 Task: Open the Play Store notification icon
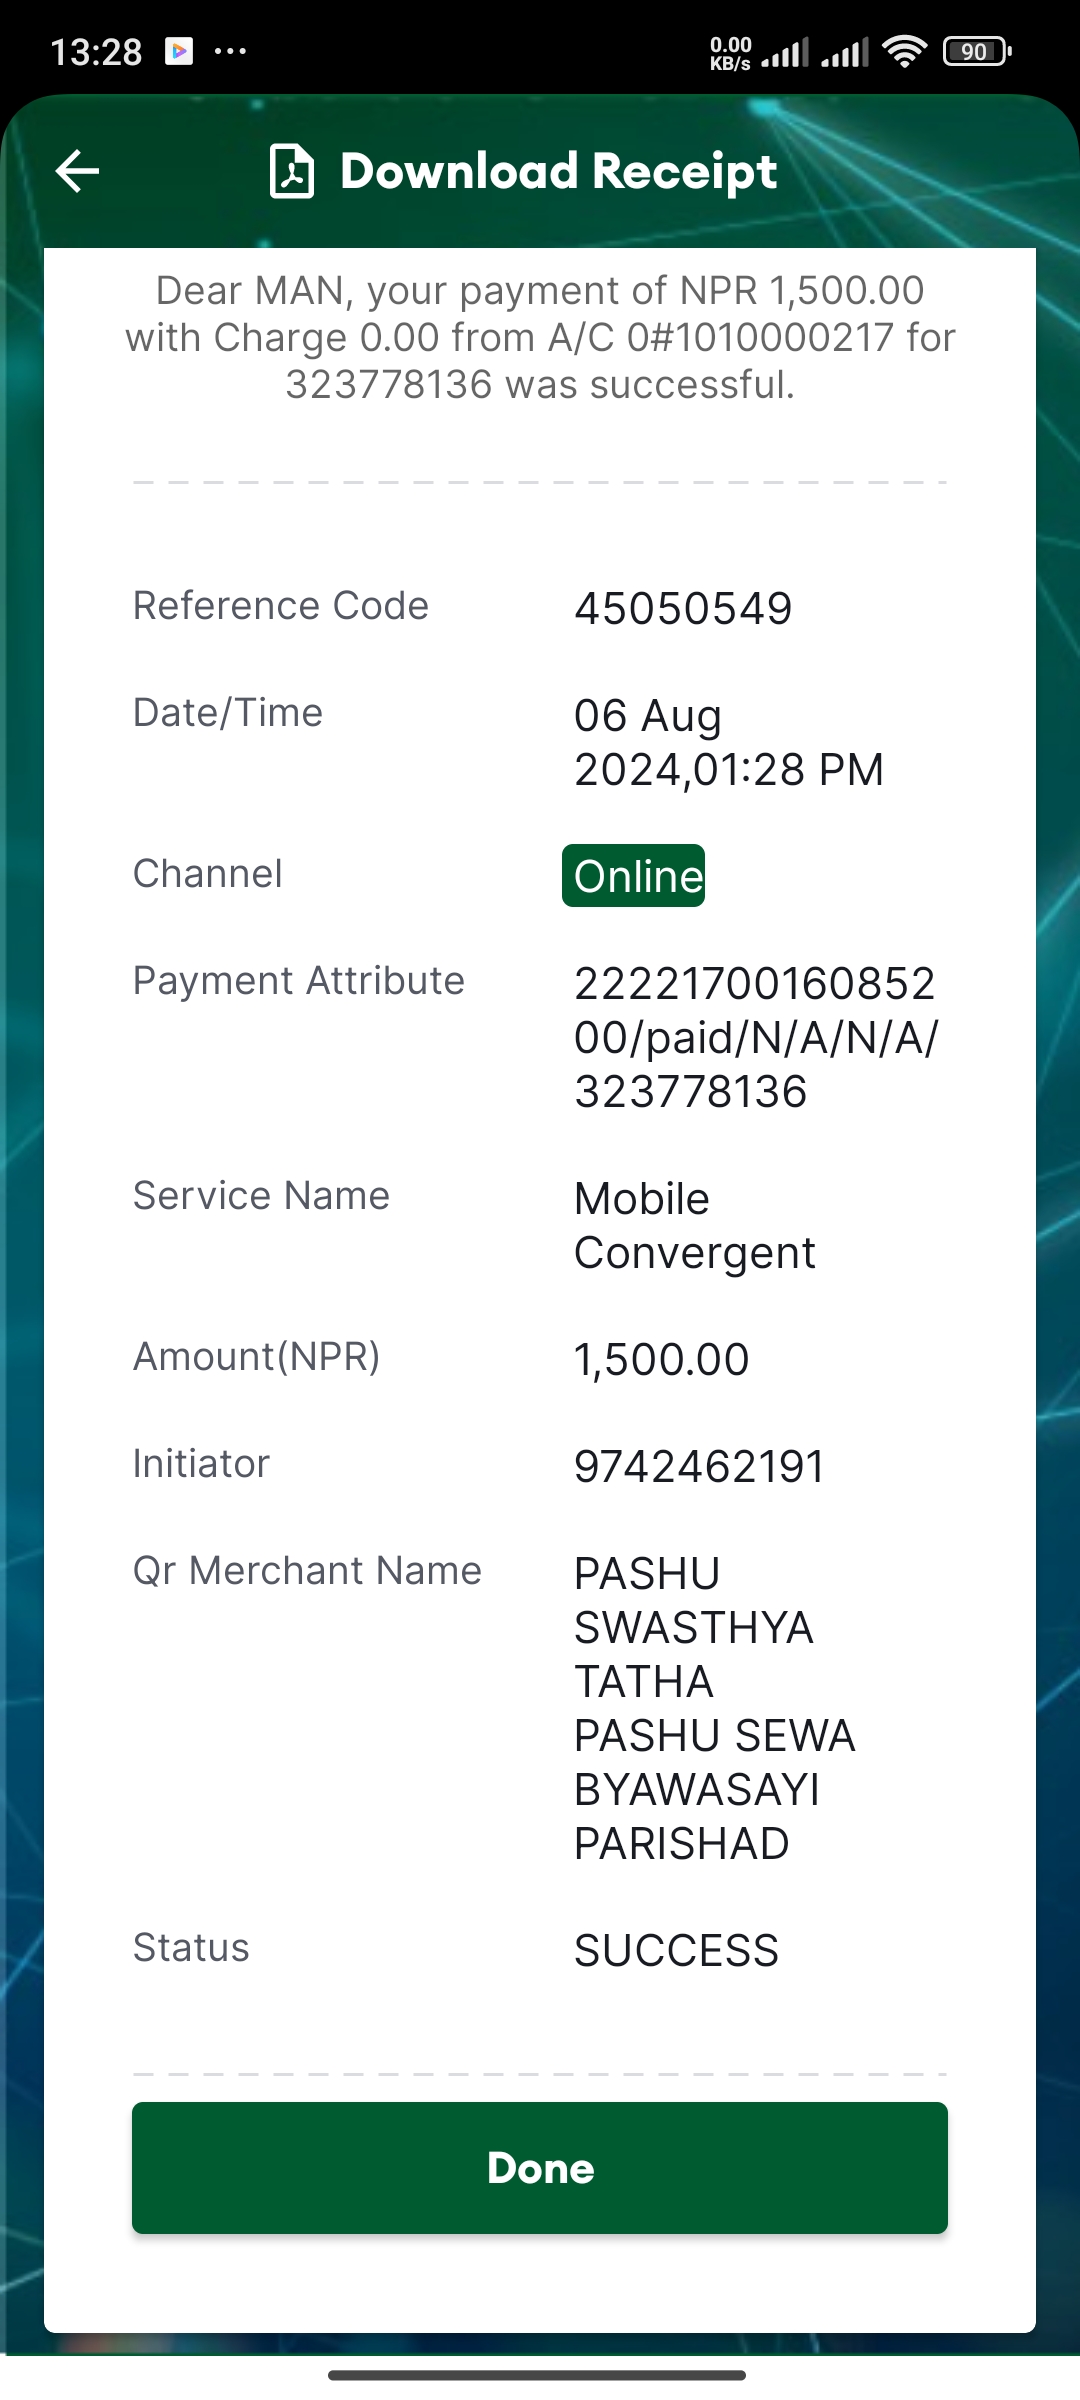pyautogui.click(x=180, y=51)
